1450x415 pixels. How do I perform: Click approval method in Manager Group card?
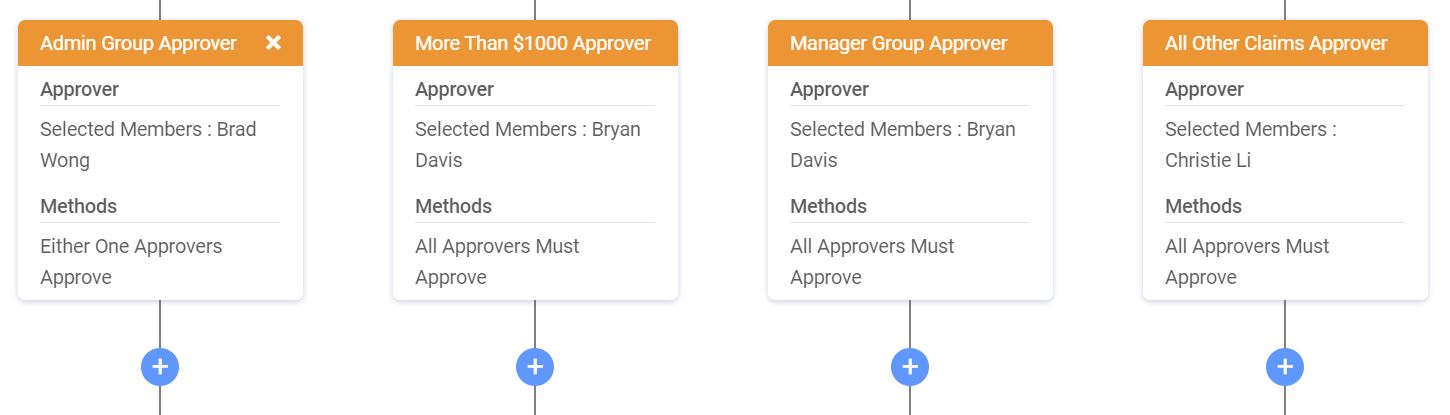click(872, 261)
